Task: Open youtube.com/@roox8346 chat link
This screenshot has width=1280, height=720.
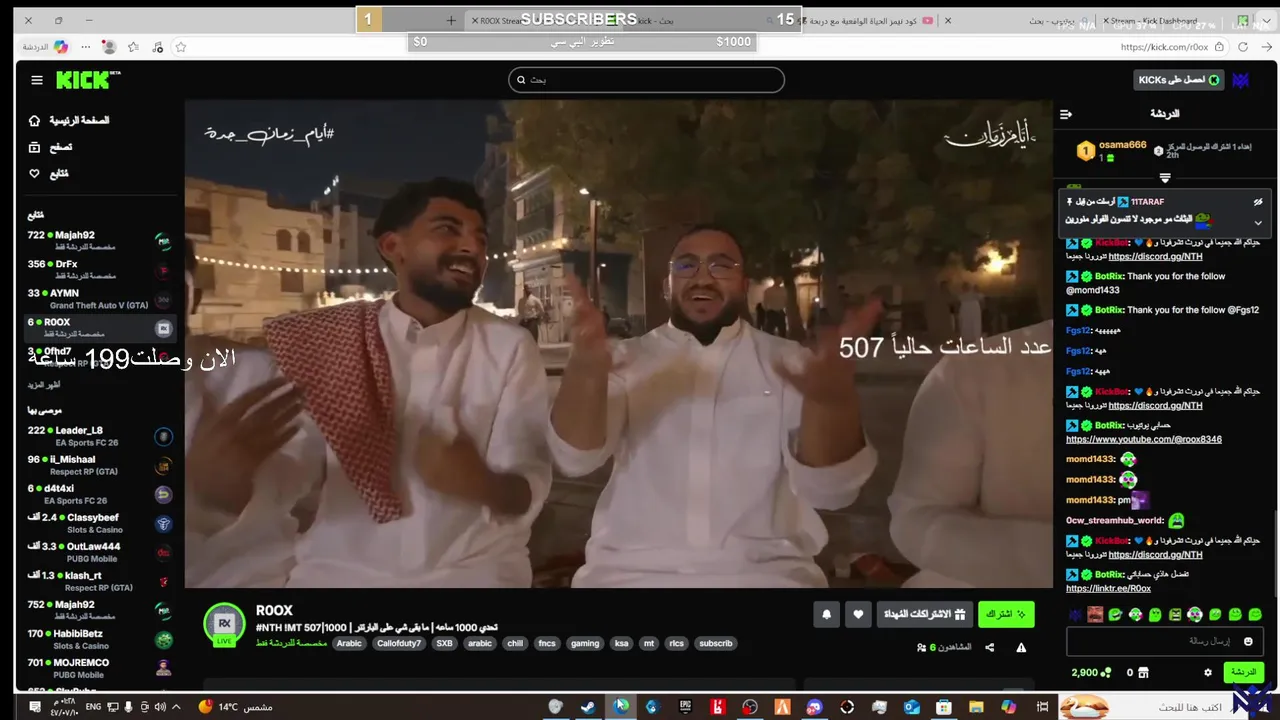Action: [1144, 440]
